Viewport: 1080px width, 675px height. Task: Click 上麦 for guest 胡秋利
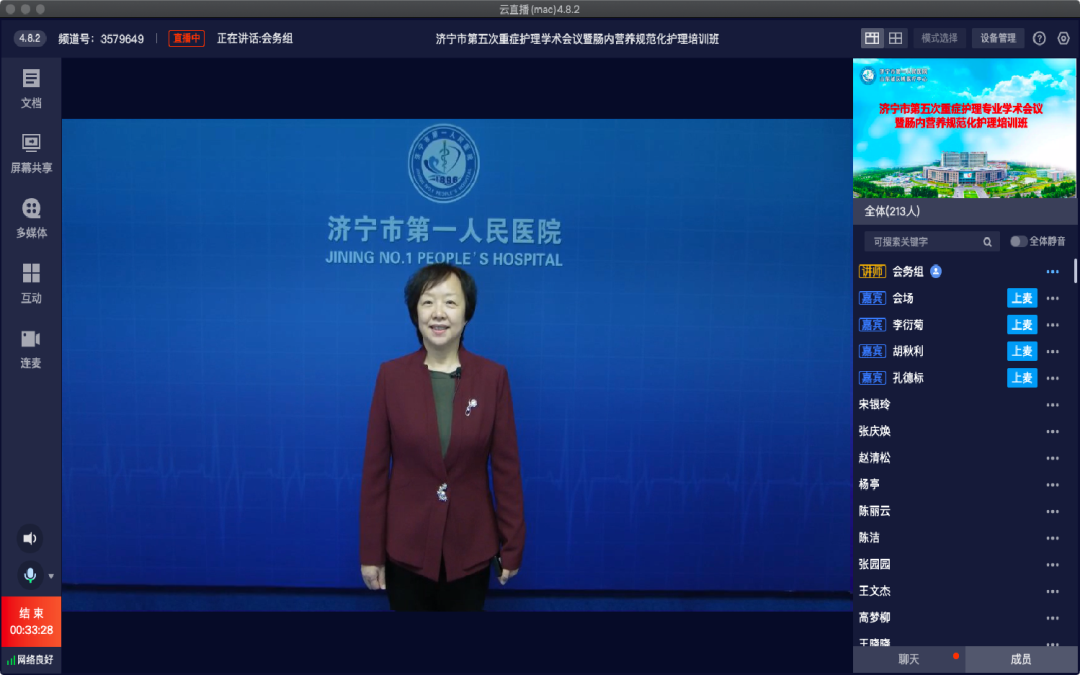pos(1022,351)
